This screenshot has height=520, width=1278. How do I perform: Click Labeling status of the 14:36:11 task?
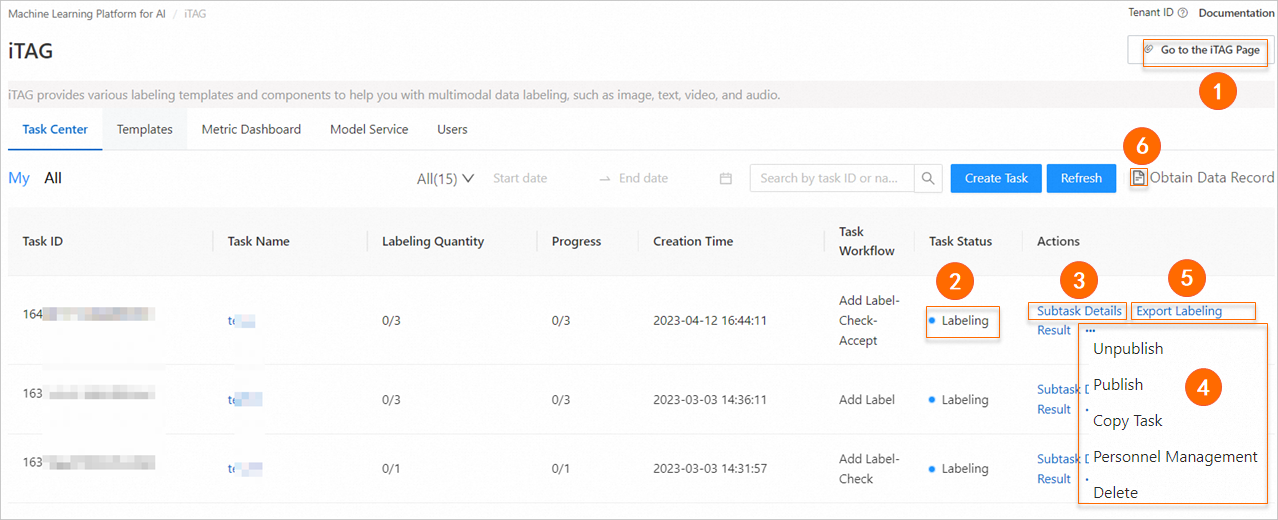[964, 400]
